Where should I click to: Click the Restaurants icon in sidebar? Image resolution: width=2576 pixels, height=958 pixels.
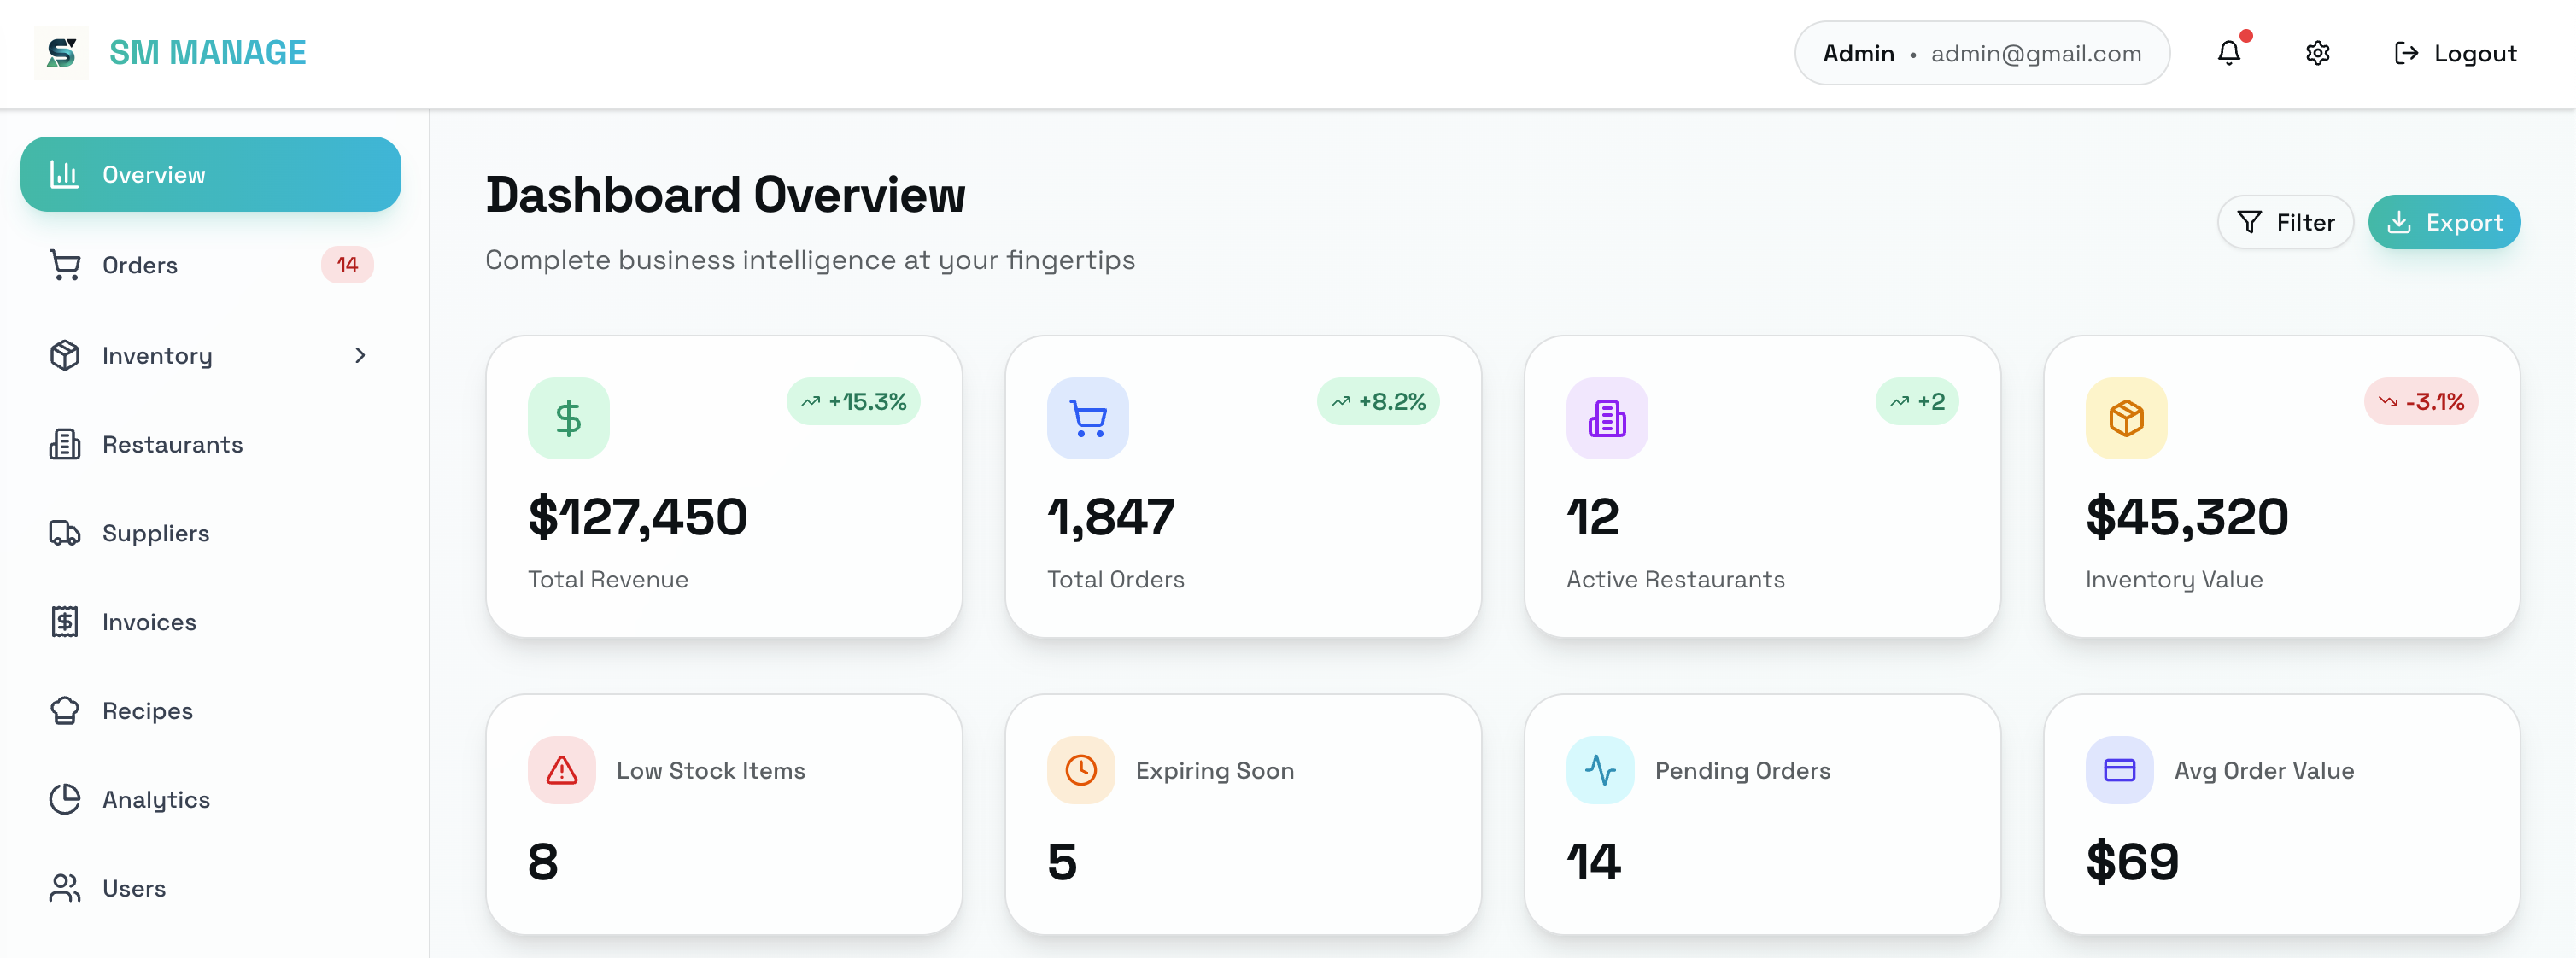64,444
